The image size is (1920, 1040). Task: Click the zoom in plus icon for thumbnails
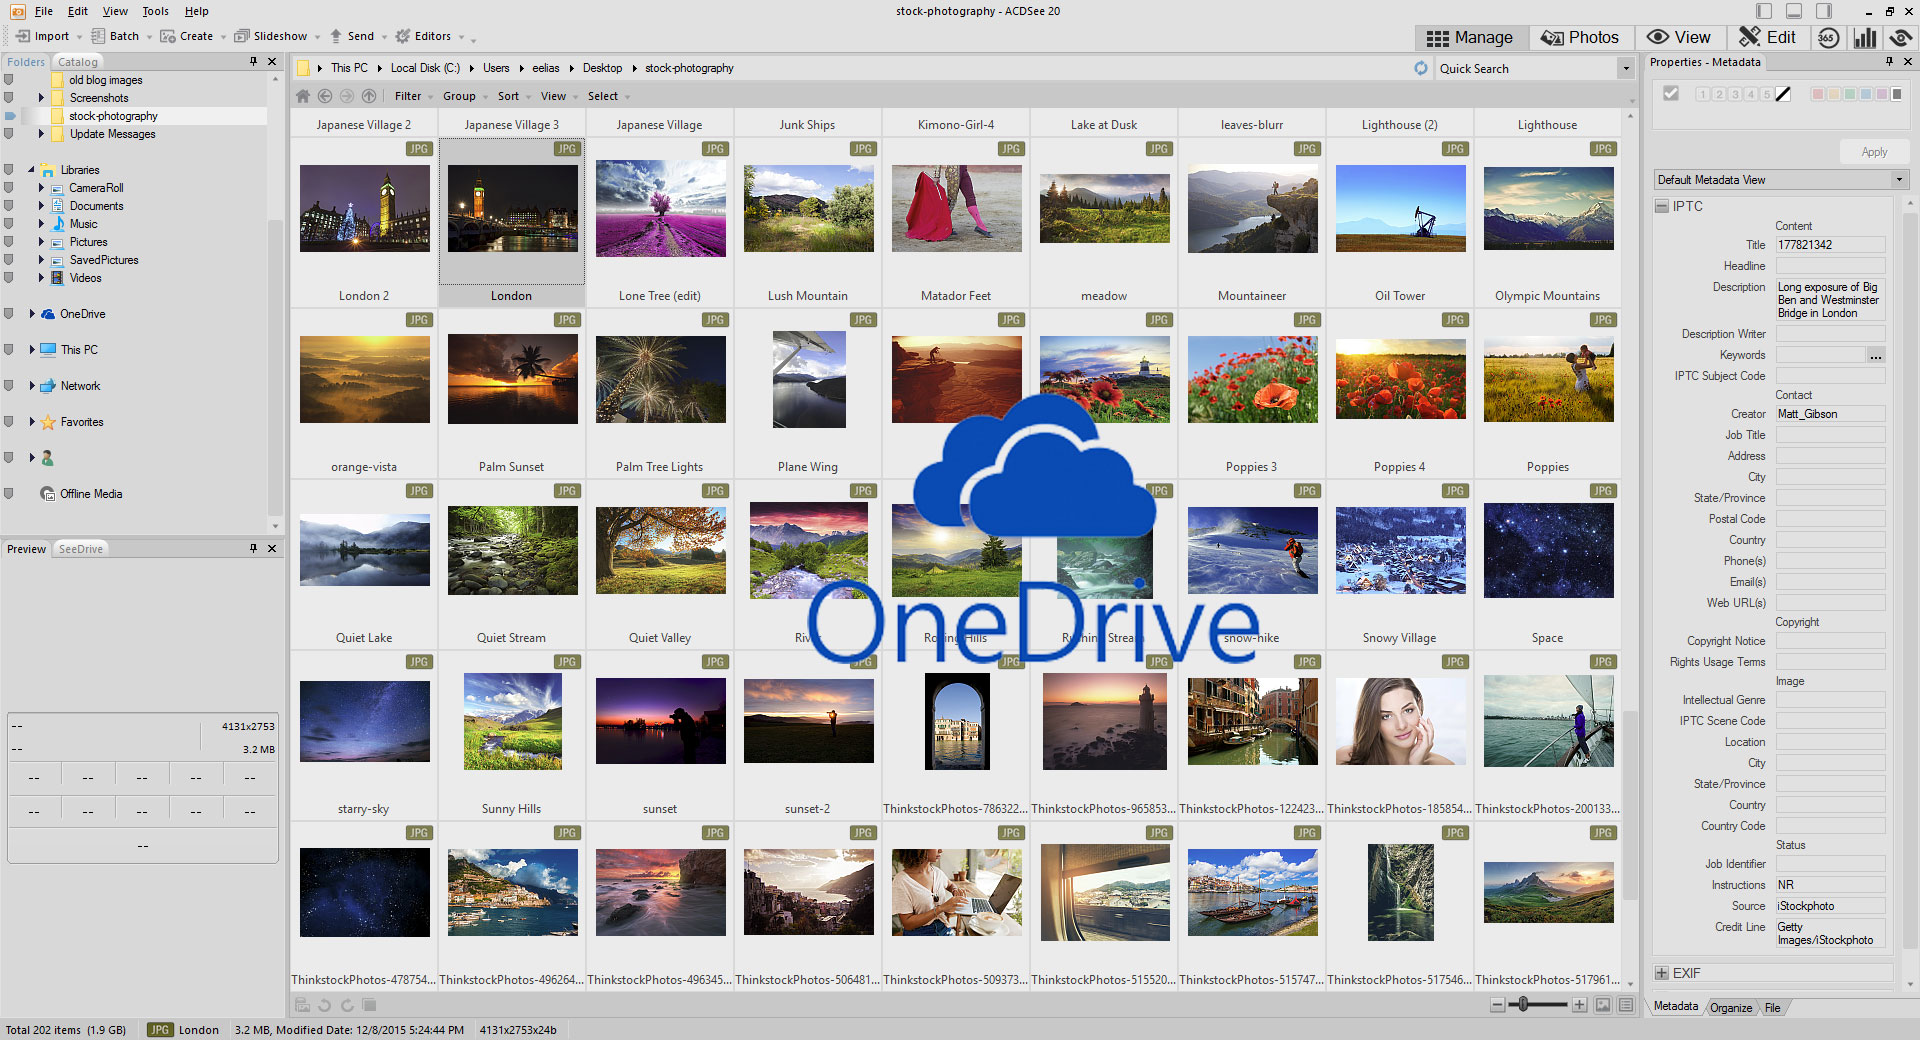(1579, 1004)
